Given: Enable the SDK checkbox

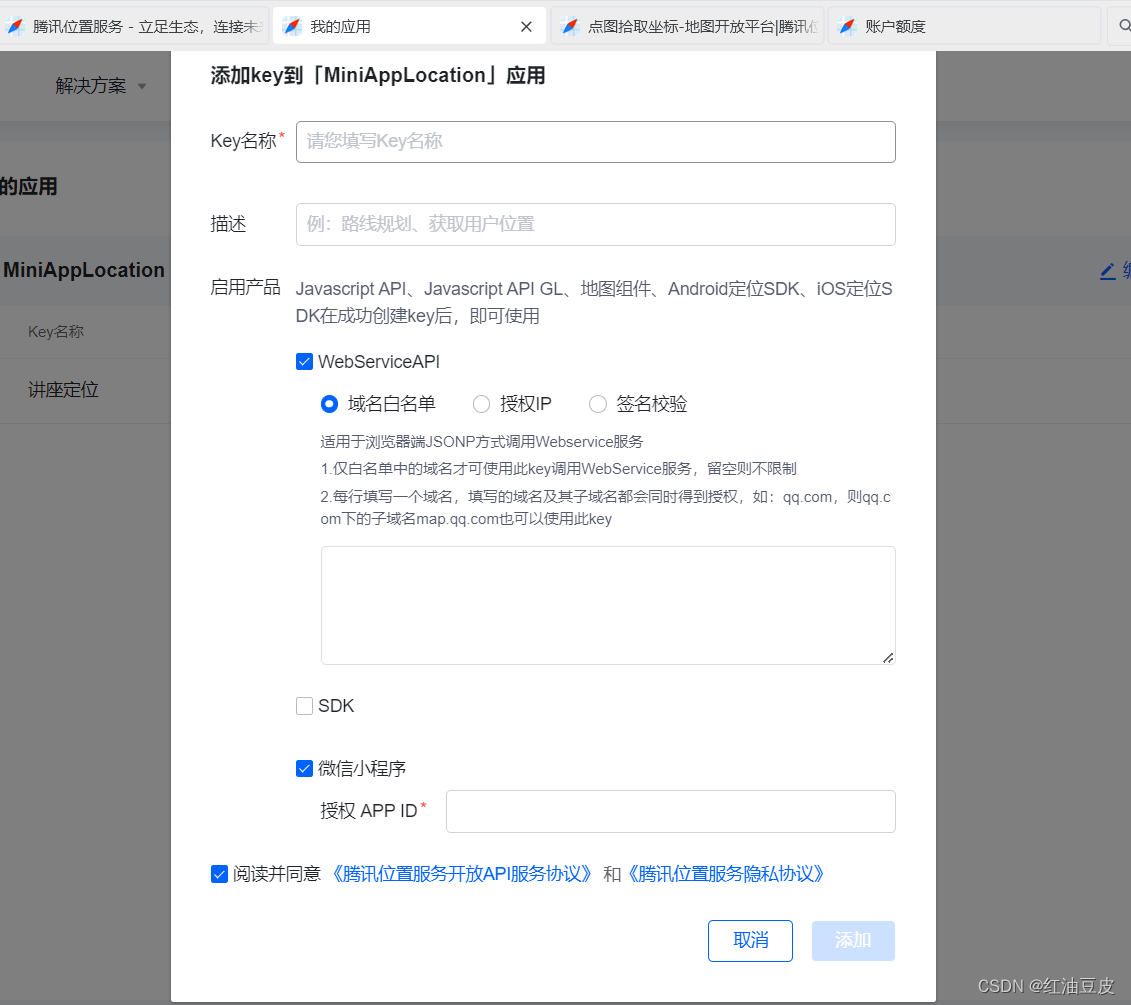Looking at the screenshot, I should tap(304, 706).
